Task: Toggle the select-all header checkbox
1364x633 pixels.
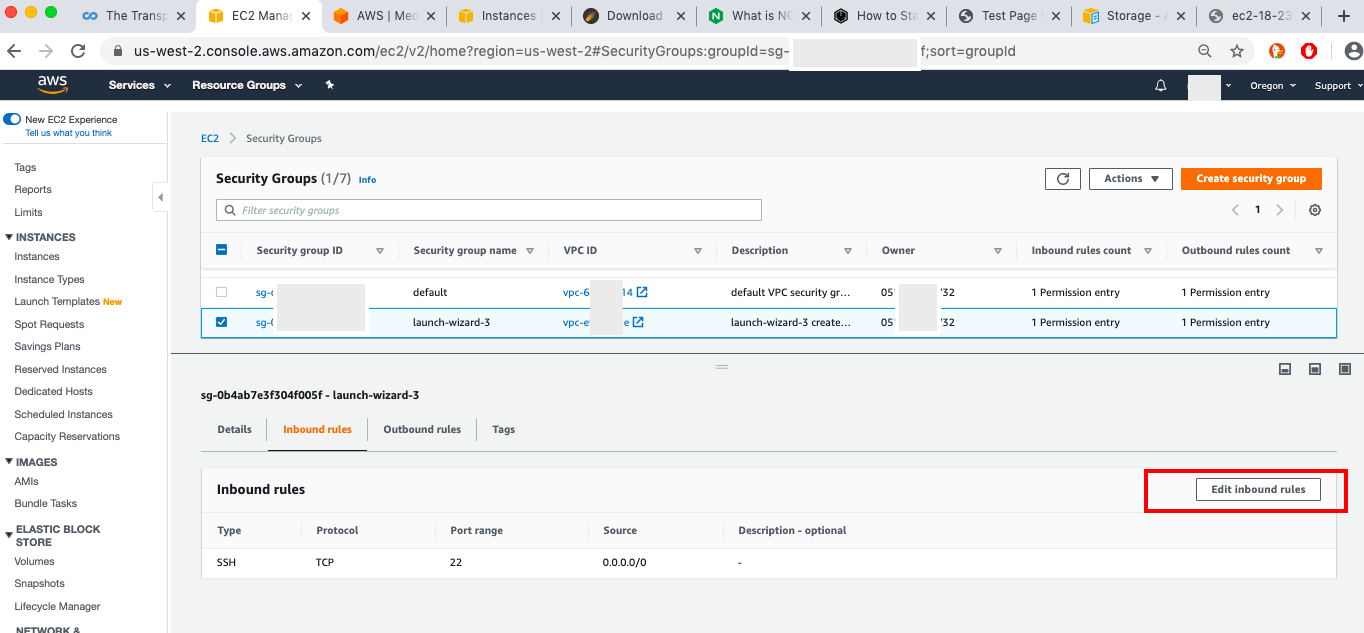Action: pos(222,251)
